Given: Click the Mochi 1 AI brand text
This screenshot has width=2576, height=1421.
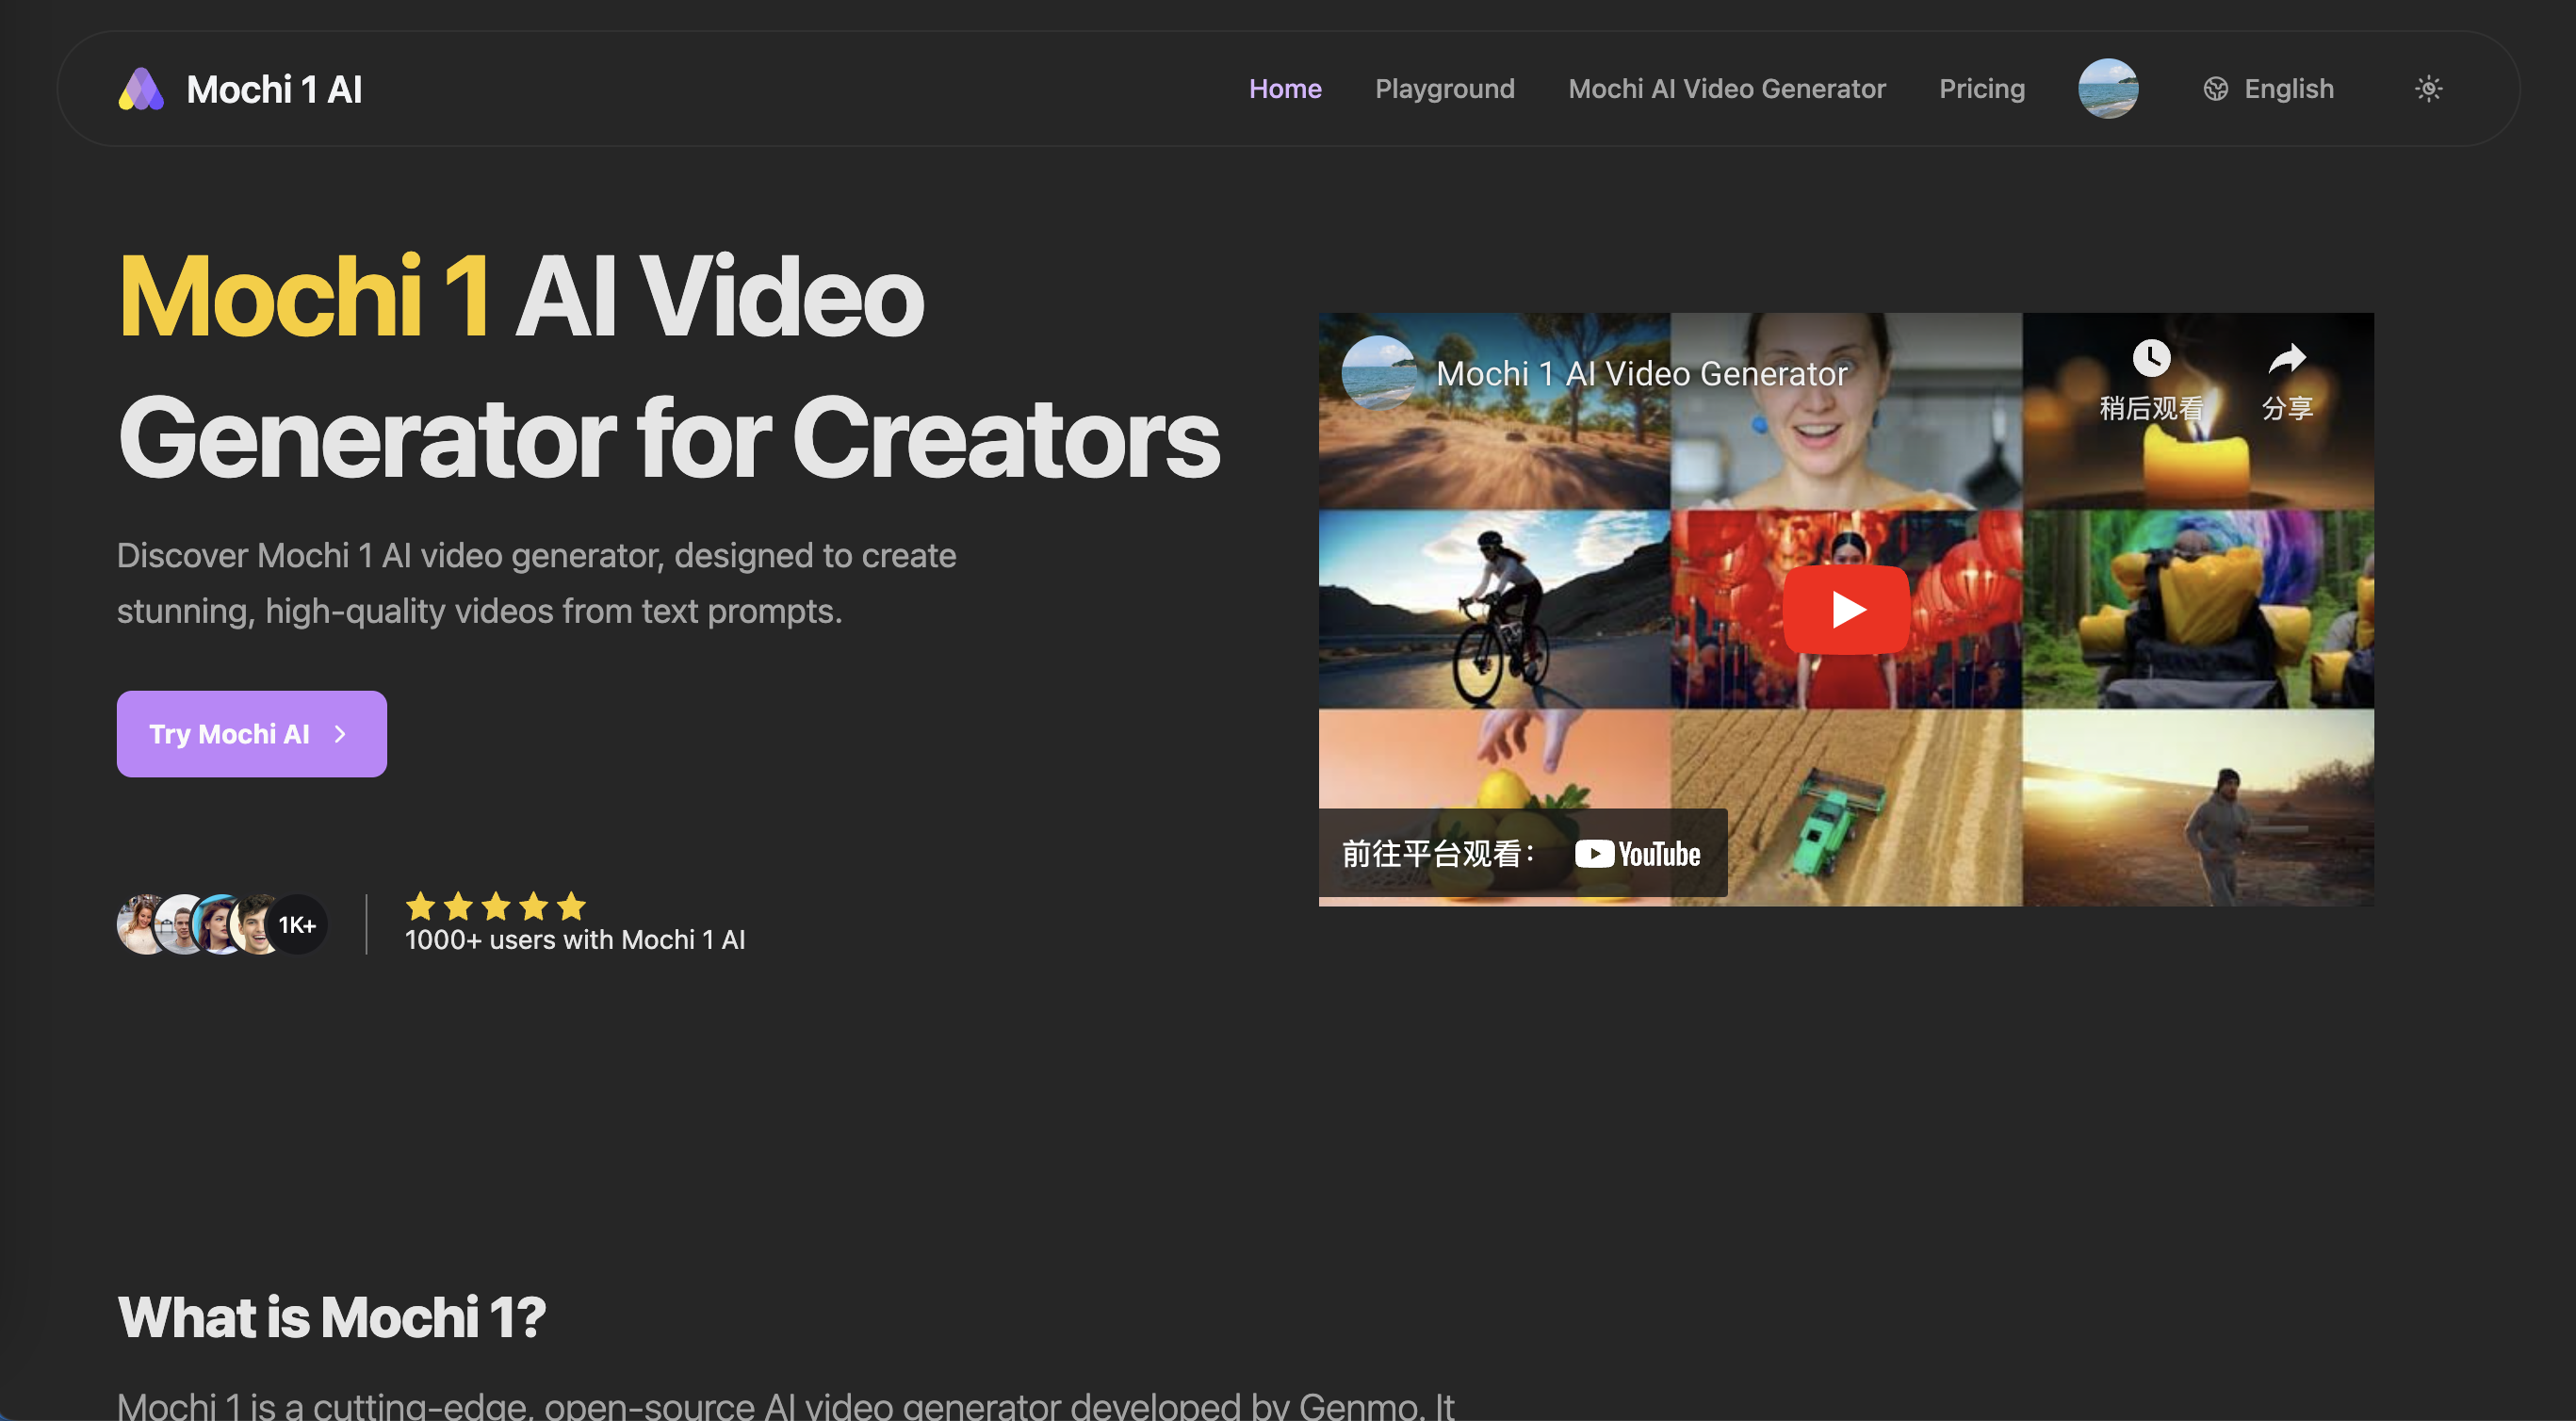Looking at the screenshot, I should (274, 90).
